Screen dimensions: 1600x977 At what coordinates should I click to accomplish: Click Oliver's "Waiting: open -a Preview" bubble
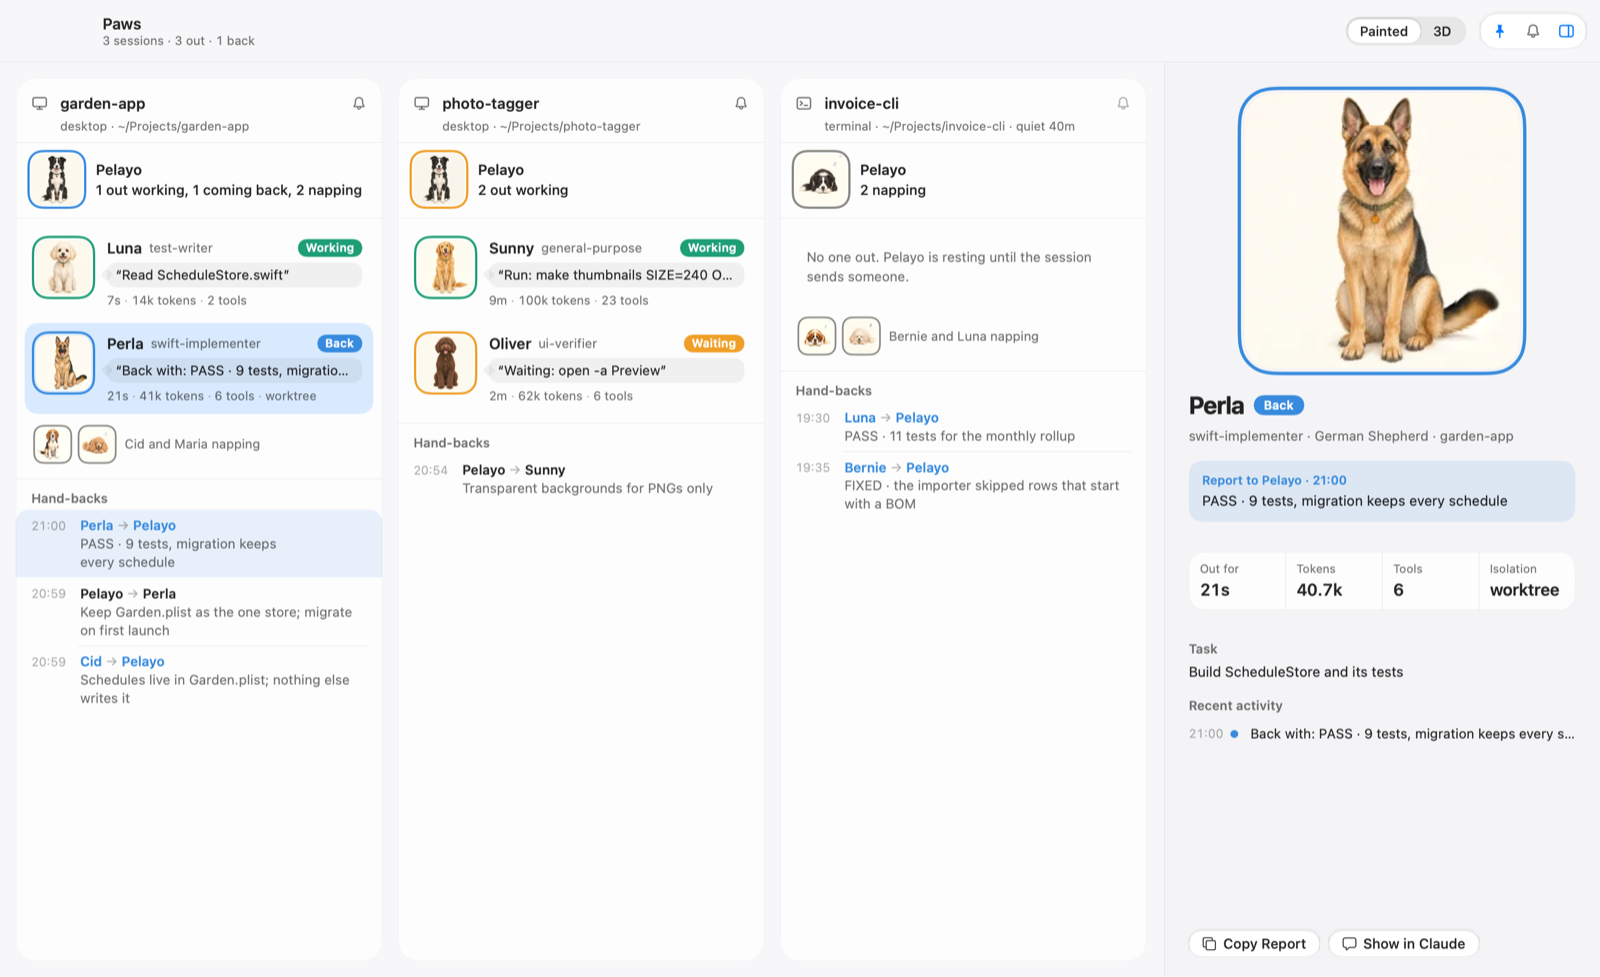pyautogui.click(x=615, y=370)
